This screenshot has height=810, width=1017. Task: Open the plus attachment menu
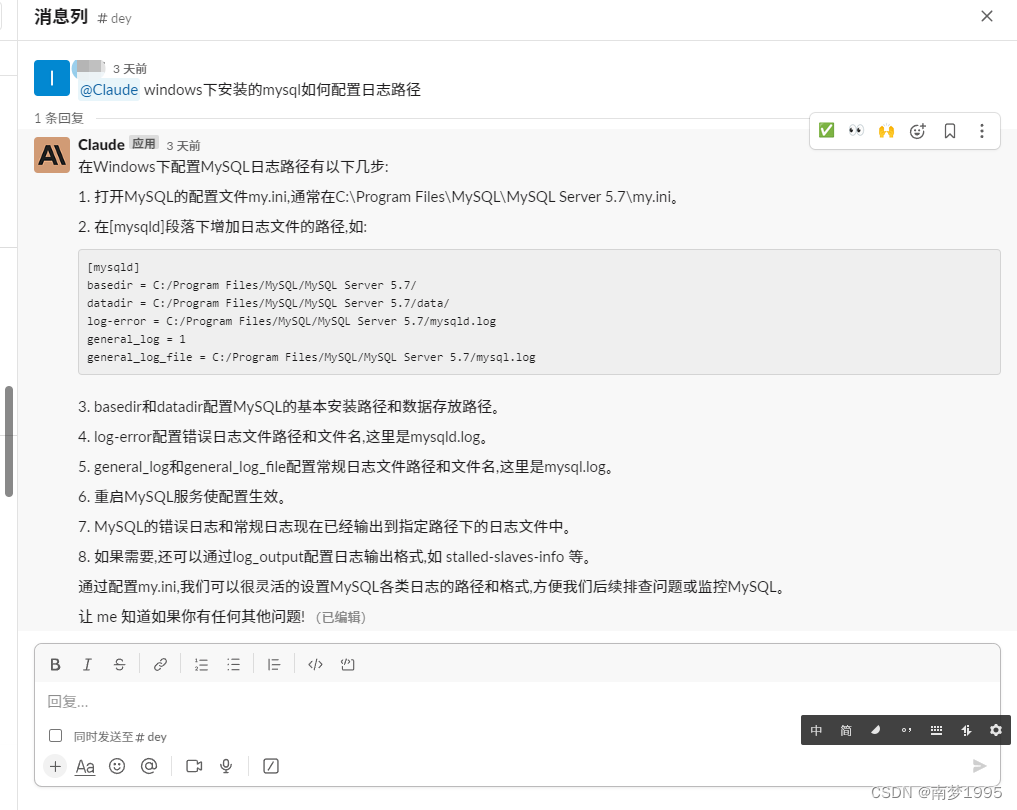point(55,766)
